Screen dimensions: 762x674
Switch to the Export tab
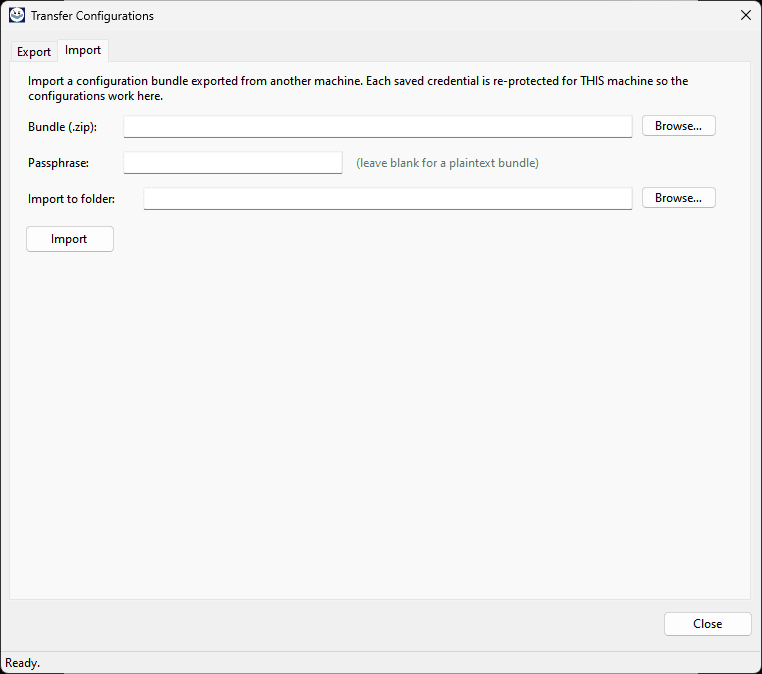coord(34,52)
